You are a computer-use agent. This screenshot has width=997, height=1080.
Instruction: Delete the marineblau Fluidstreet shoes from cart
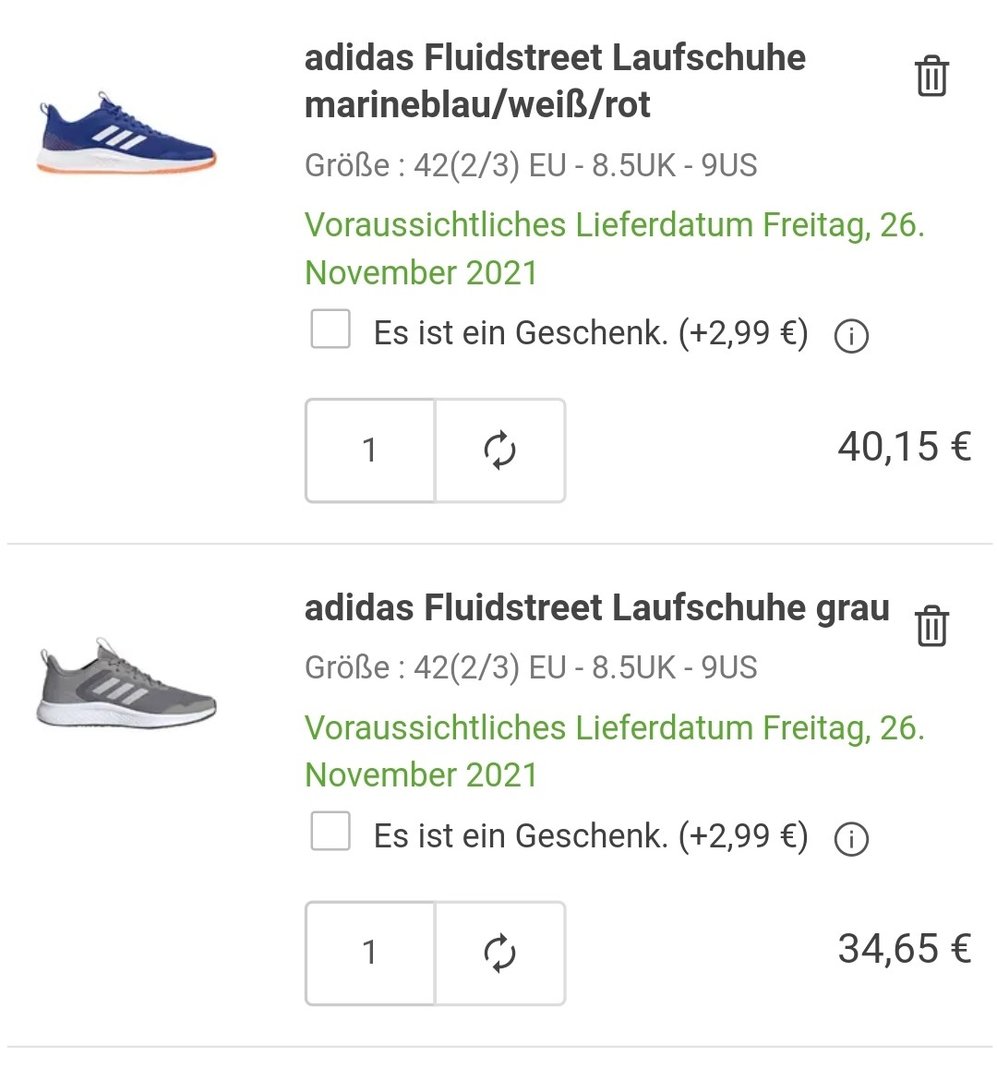click(x=932, y=76)
